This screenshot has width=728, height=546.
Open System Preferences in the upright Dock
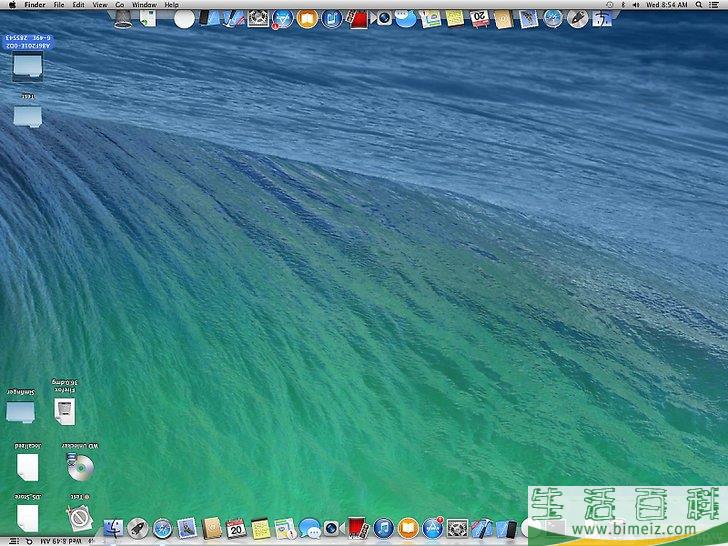click(x=457, y=528)
